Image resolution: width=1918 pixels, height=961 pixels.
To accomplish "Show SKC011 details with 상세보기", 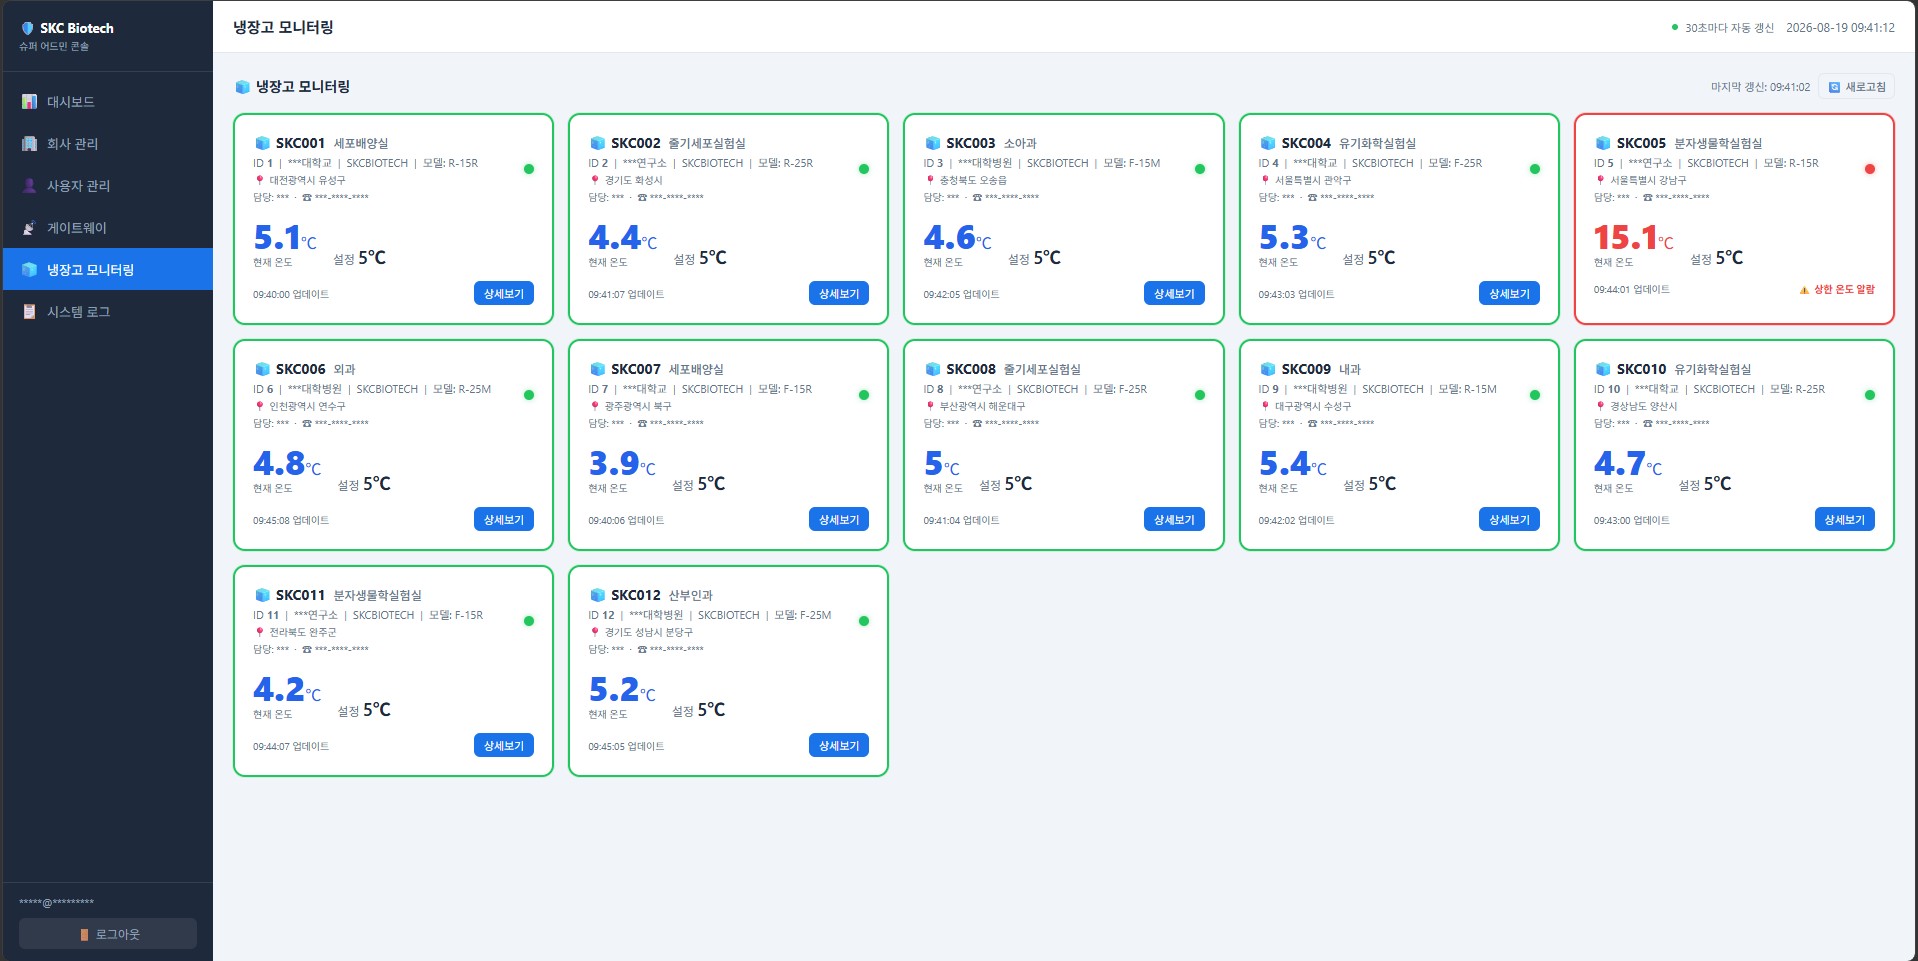I will point(503,746).
